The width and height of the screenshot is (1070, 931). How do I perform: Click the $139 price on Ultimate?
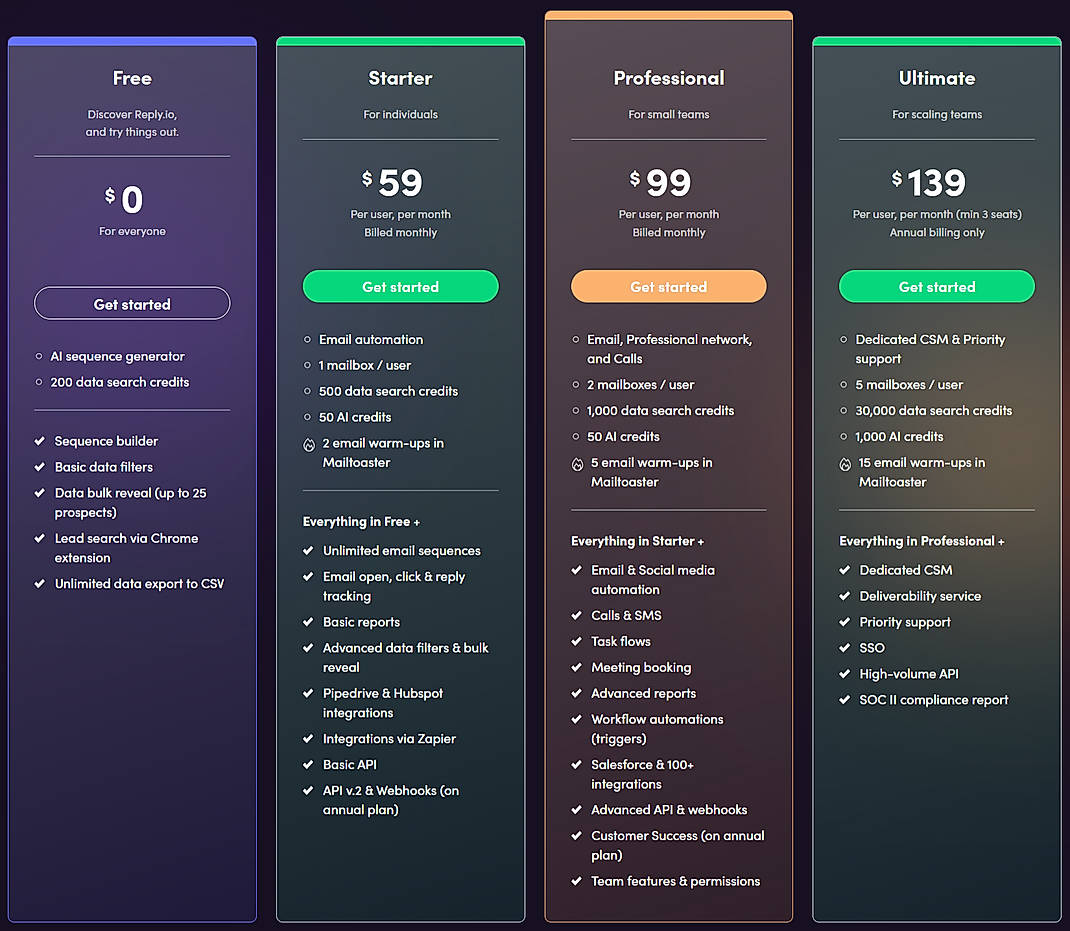(x=936, y=183)
